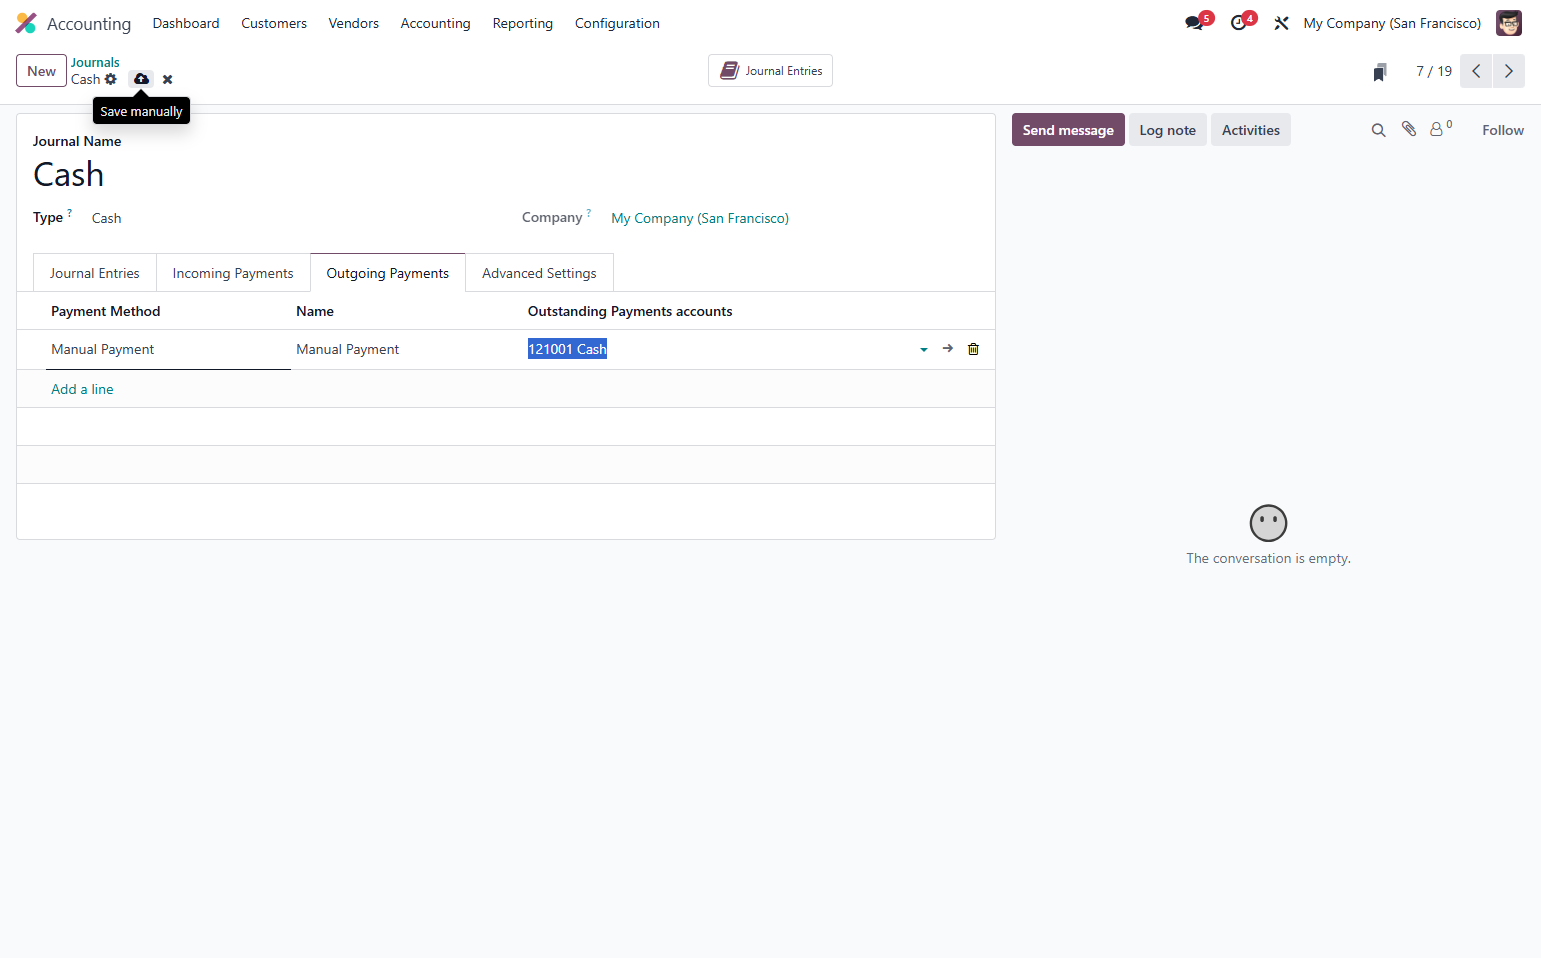
Task: Switch to the Advanced Settings tab
Action: point(539,273)
